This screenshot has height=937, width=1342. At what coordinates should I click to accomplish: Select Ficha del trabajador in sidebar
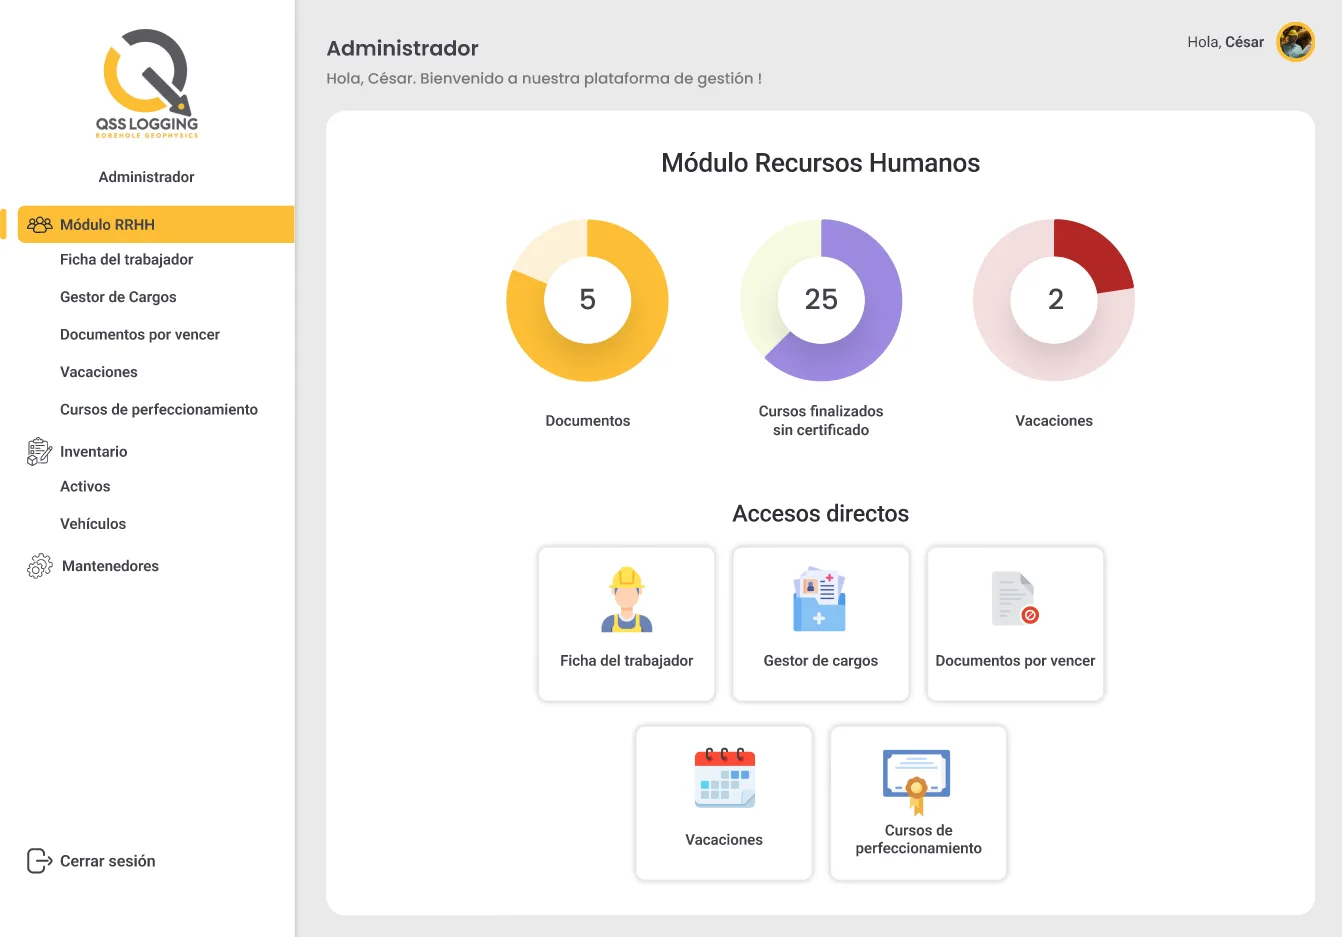click(x=127, y=260)
